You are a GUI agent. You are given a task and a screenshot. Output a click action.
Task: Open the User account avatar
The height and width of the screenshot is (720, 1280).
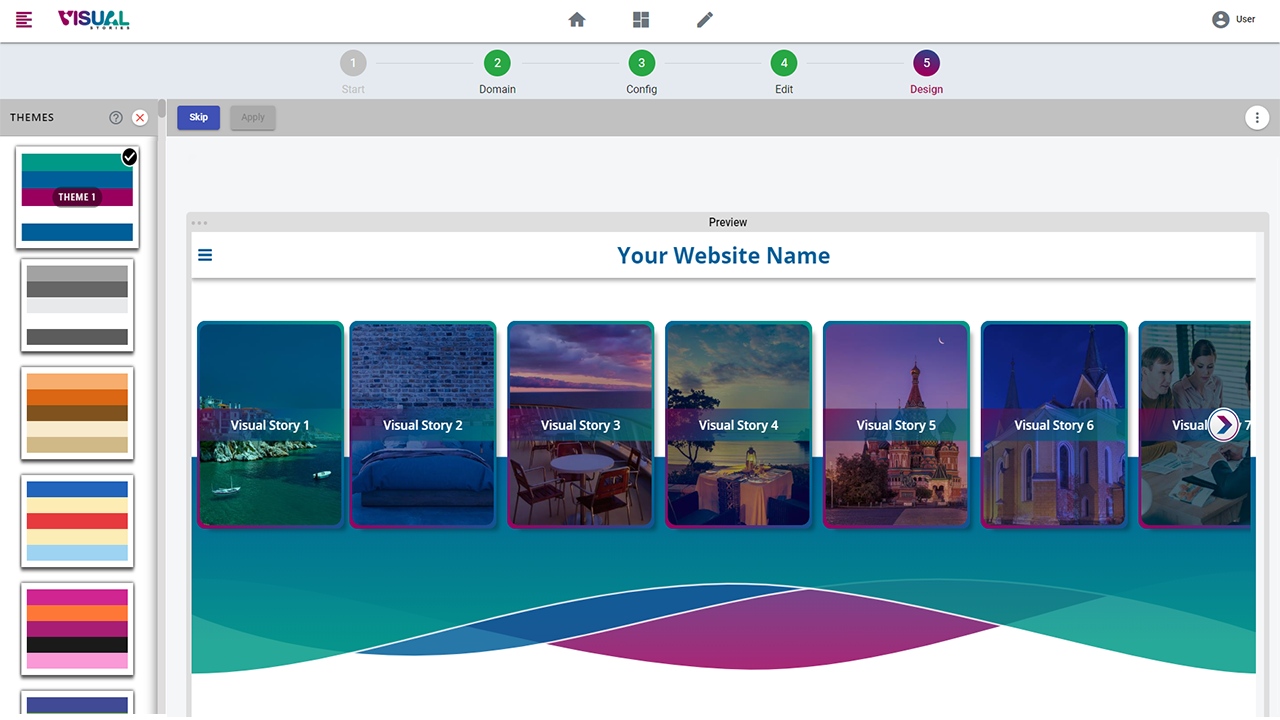[1220, 20]
